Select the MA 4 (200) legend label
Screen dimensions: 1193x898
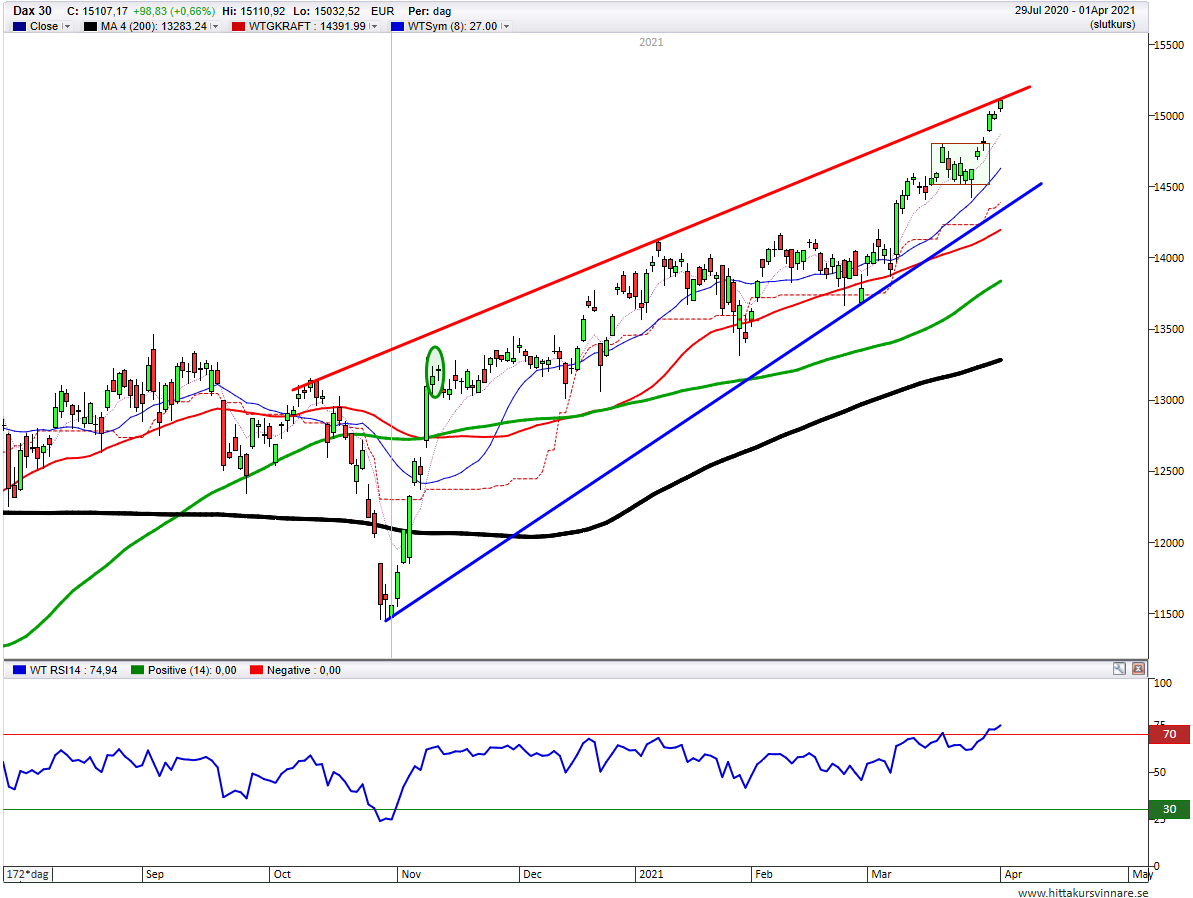tap(154, 27)
